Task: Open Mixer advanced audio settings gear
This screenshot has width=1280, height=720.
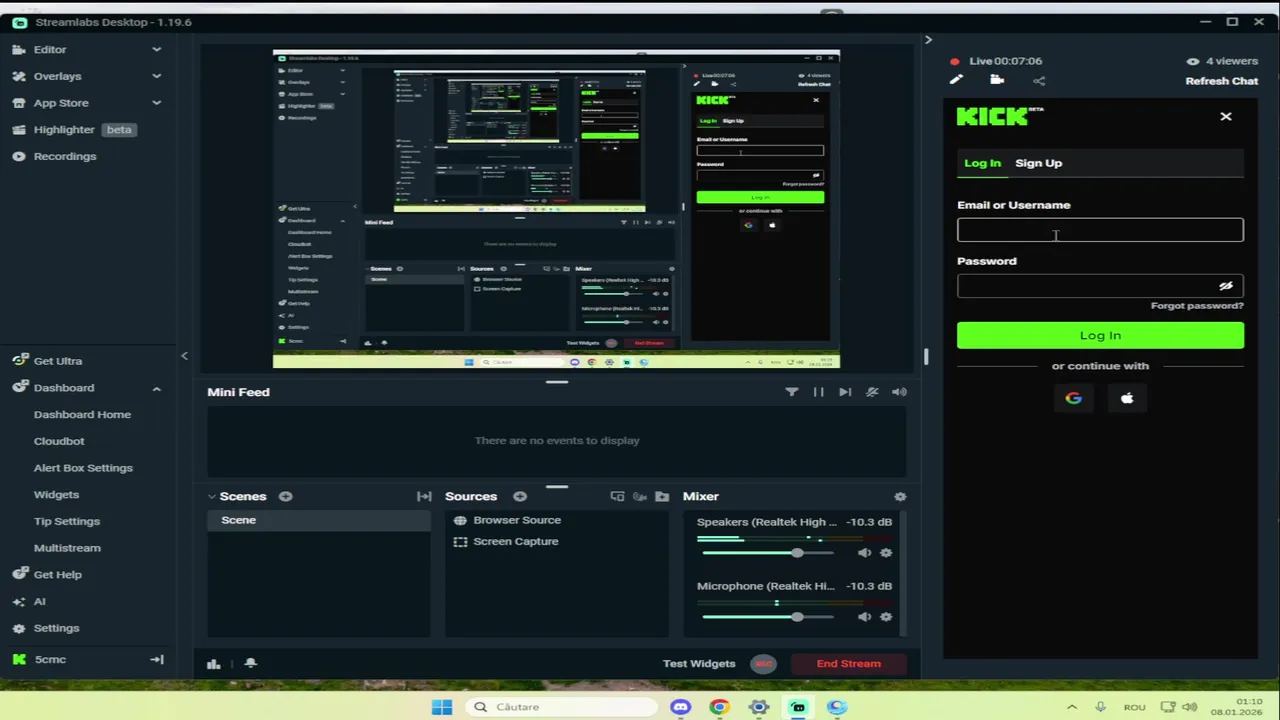Action: click(x=900, y=496)
